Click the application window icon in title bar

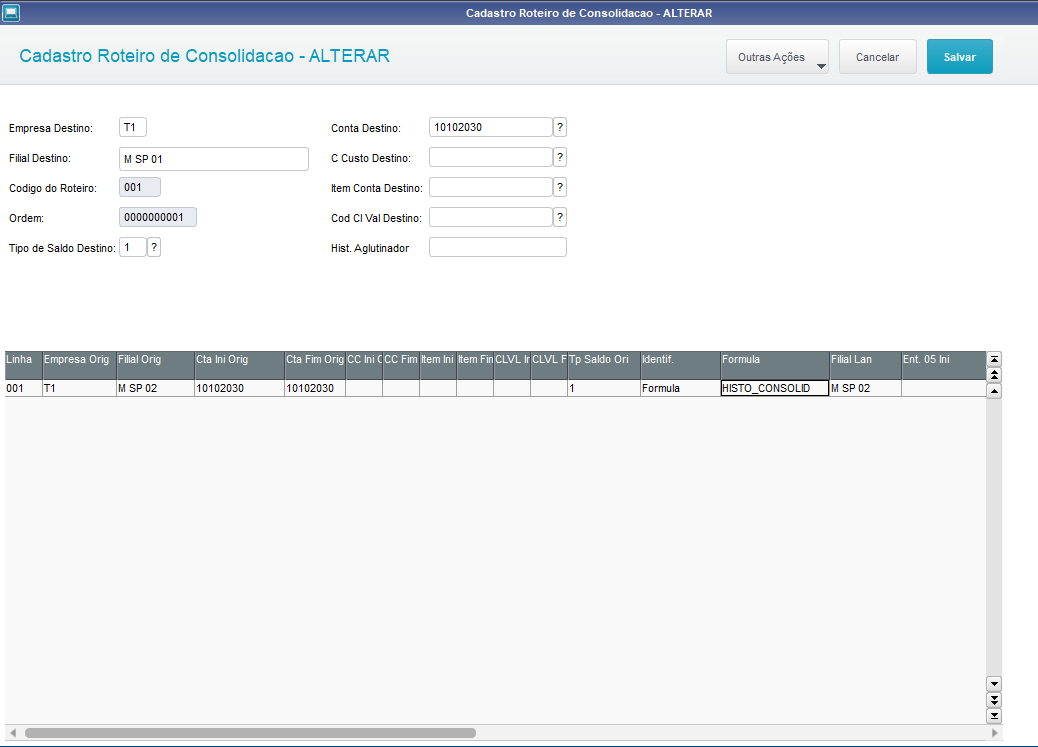pyautogui.click(x=11, y=13)
